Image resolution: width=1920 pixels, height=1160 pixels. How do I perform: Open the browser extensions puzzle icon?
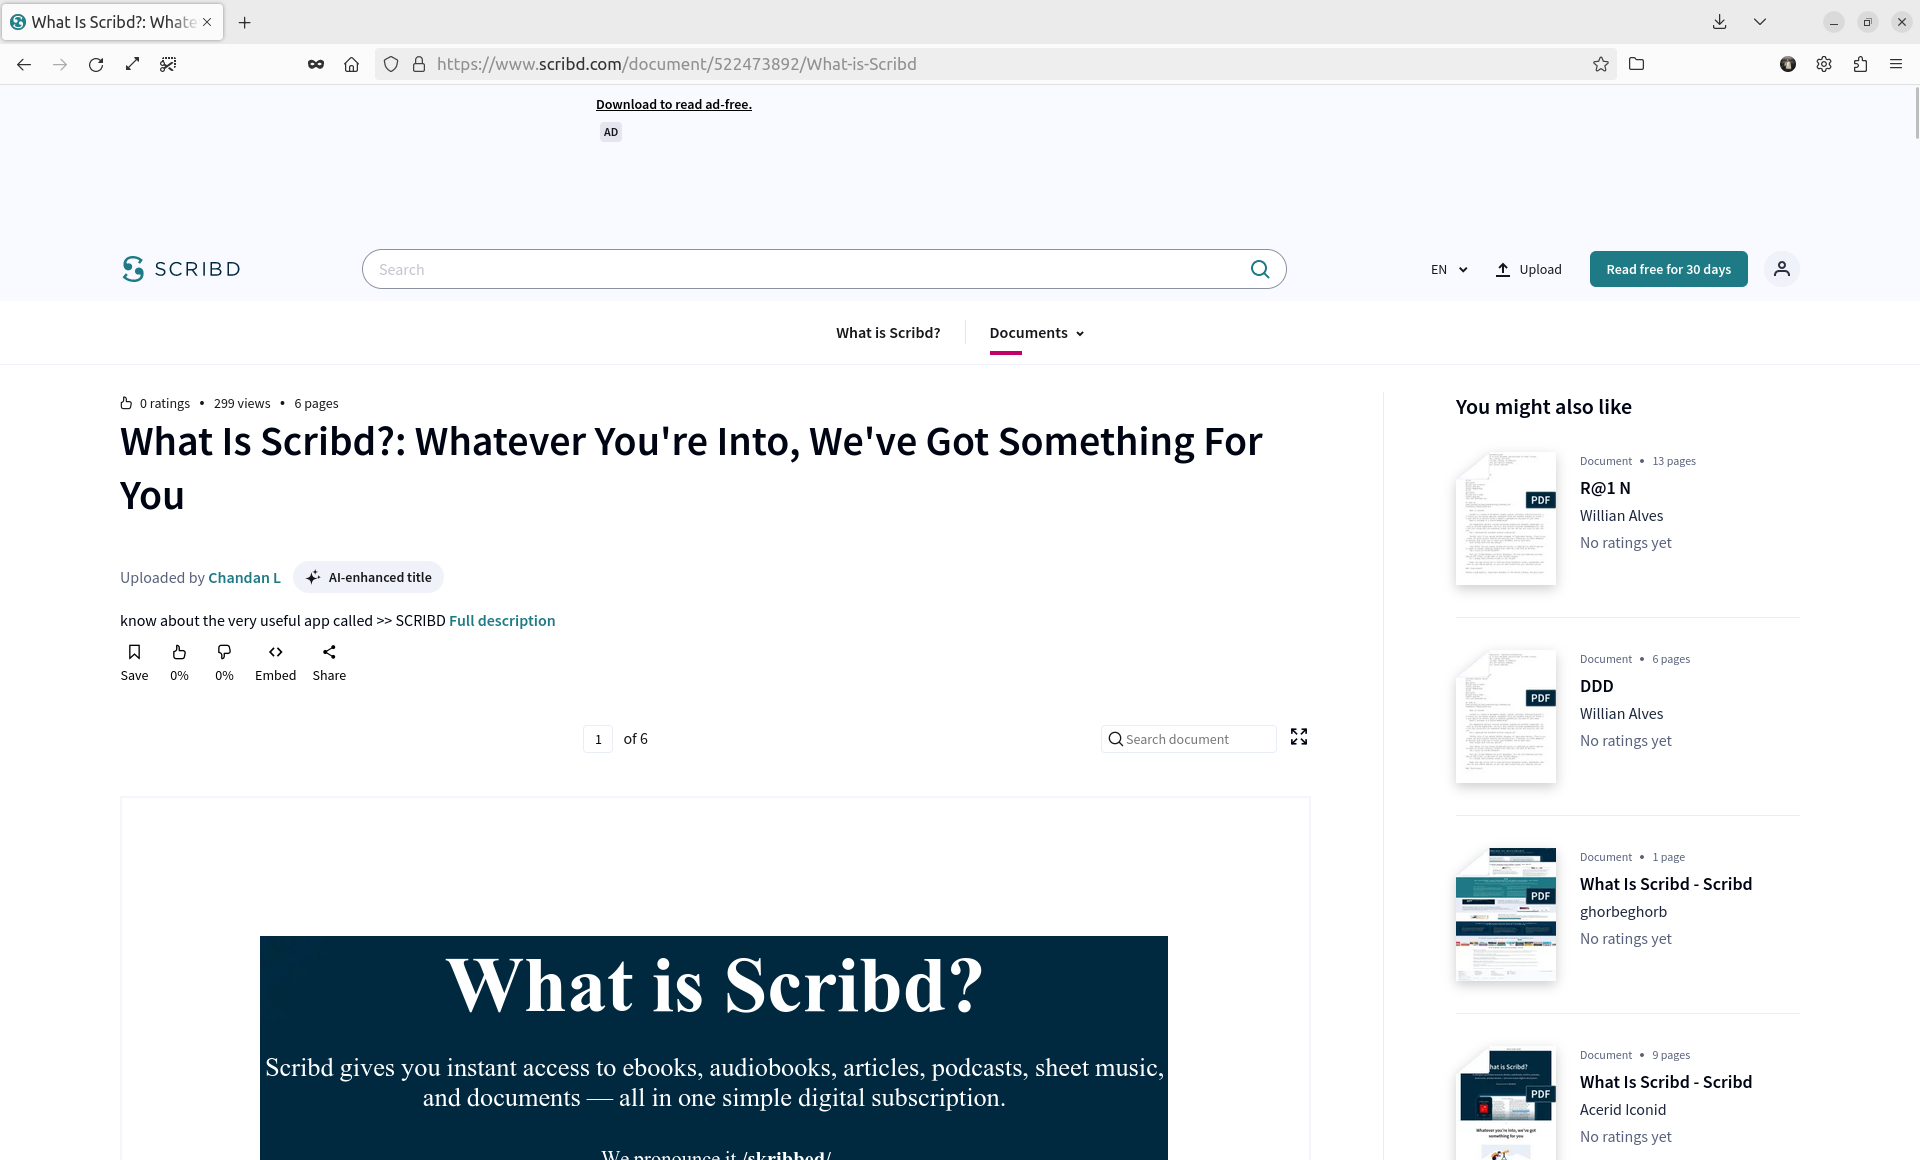coord(1860,64)
